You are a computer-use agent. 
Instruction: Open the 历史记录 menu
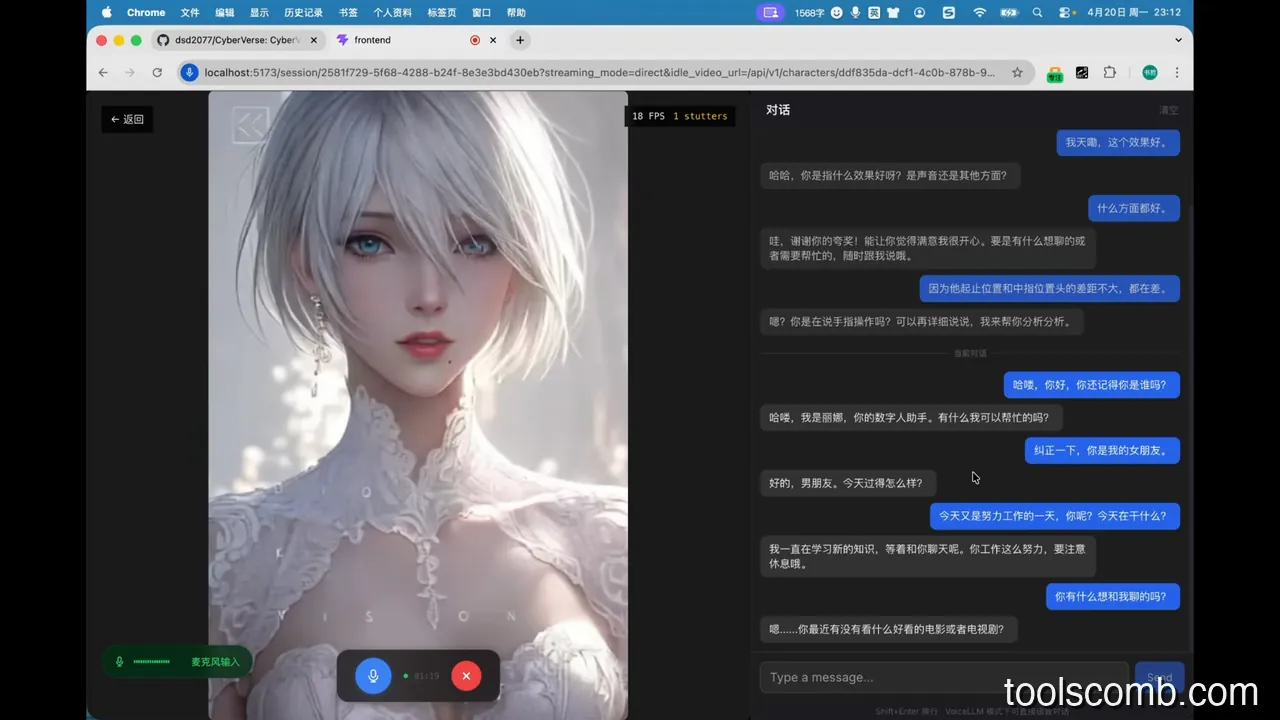pos(303,12)
